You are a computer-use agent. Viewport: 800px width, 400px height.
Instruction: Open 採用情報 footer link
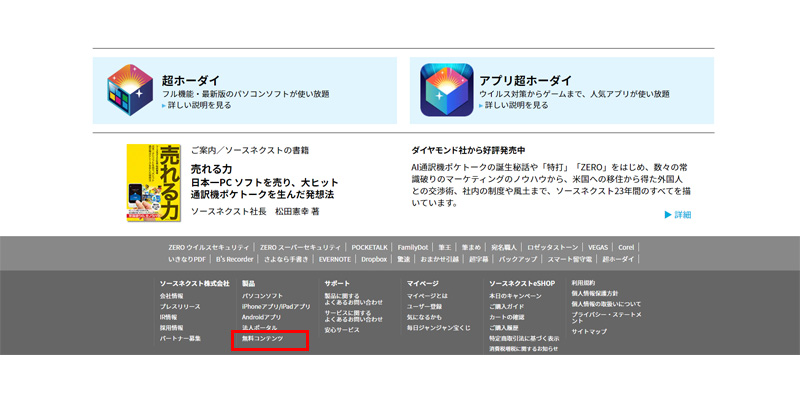pos(171,328)
